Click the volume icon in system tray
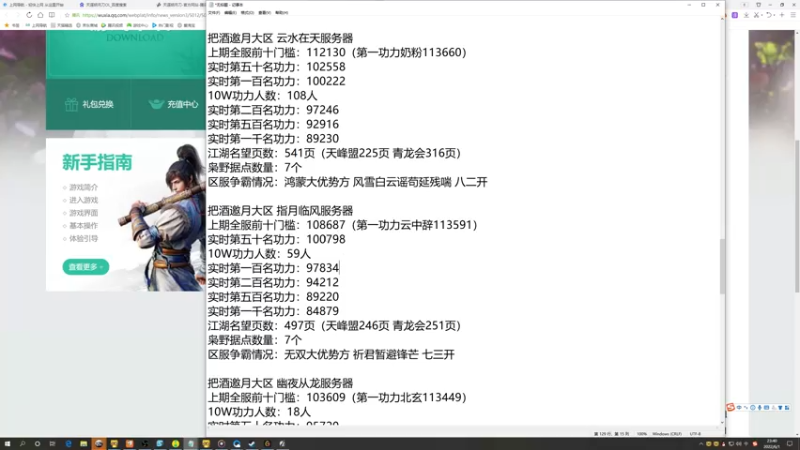Screen dimensions: 800x450 pos(738,444)
